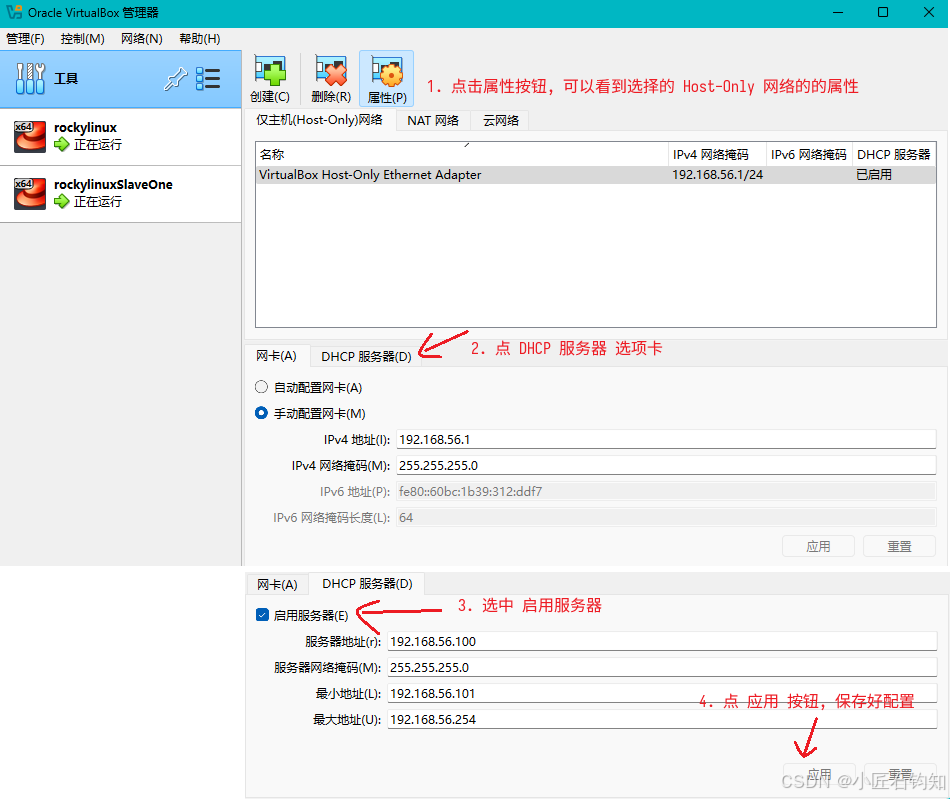Click IPv4 网络掩码 column header
Screen dimensions: 950x799
(x=717, y=154)
